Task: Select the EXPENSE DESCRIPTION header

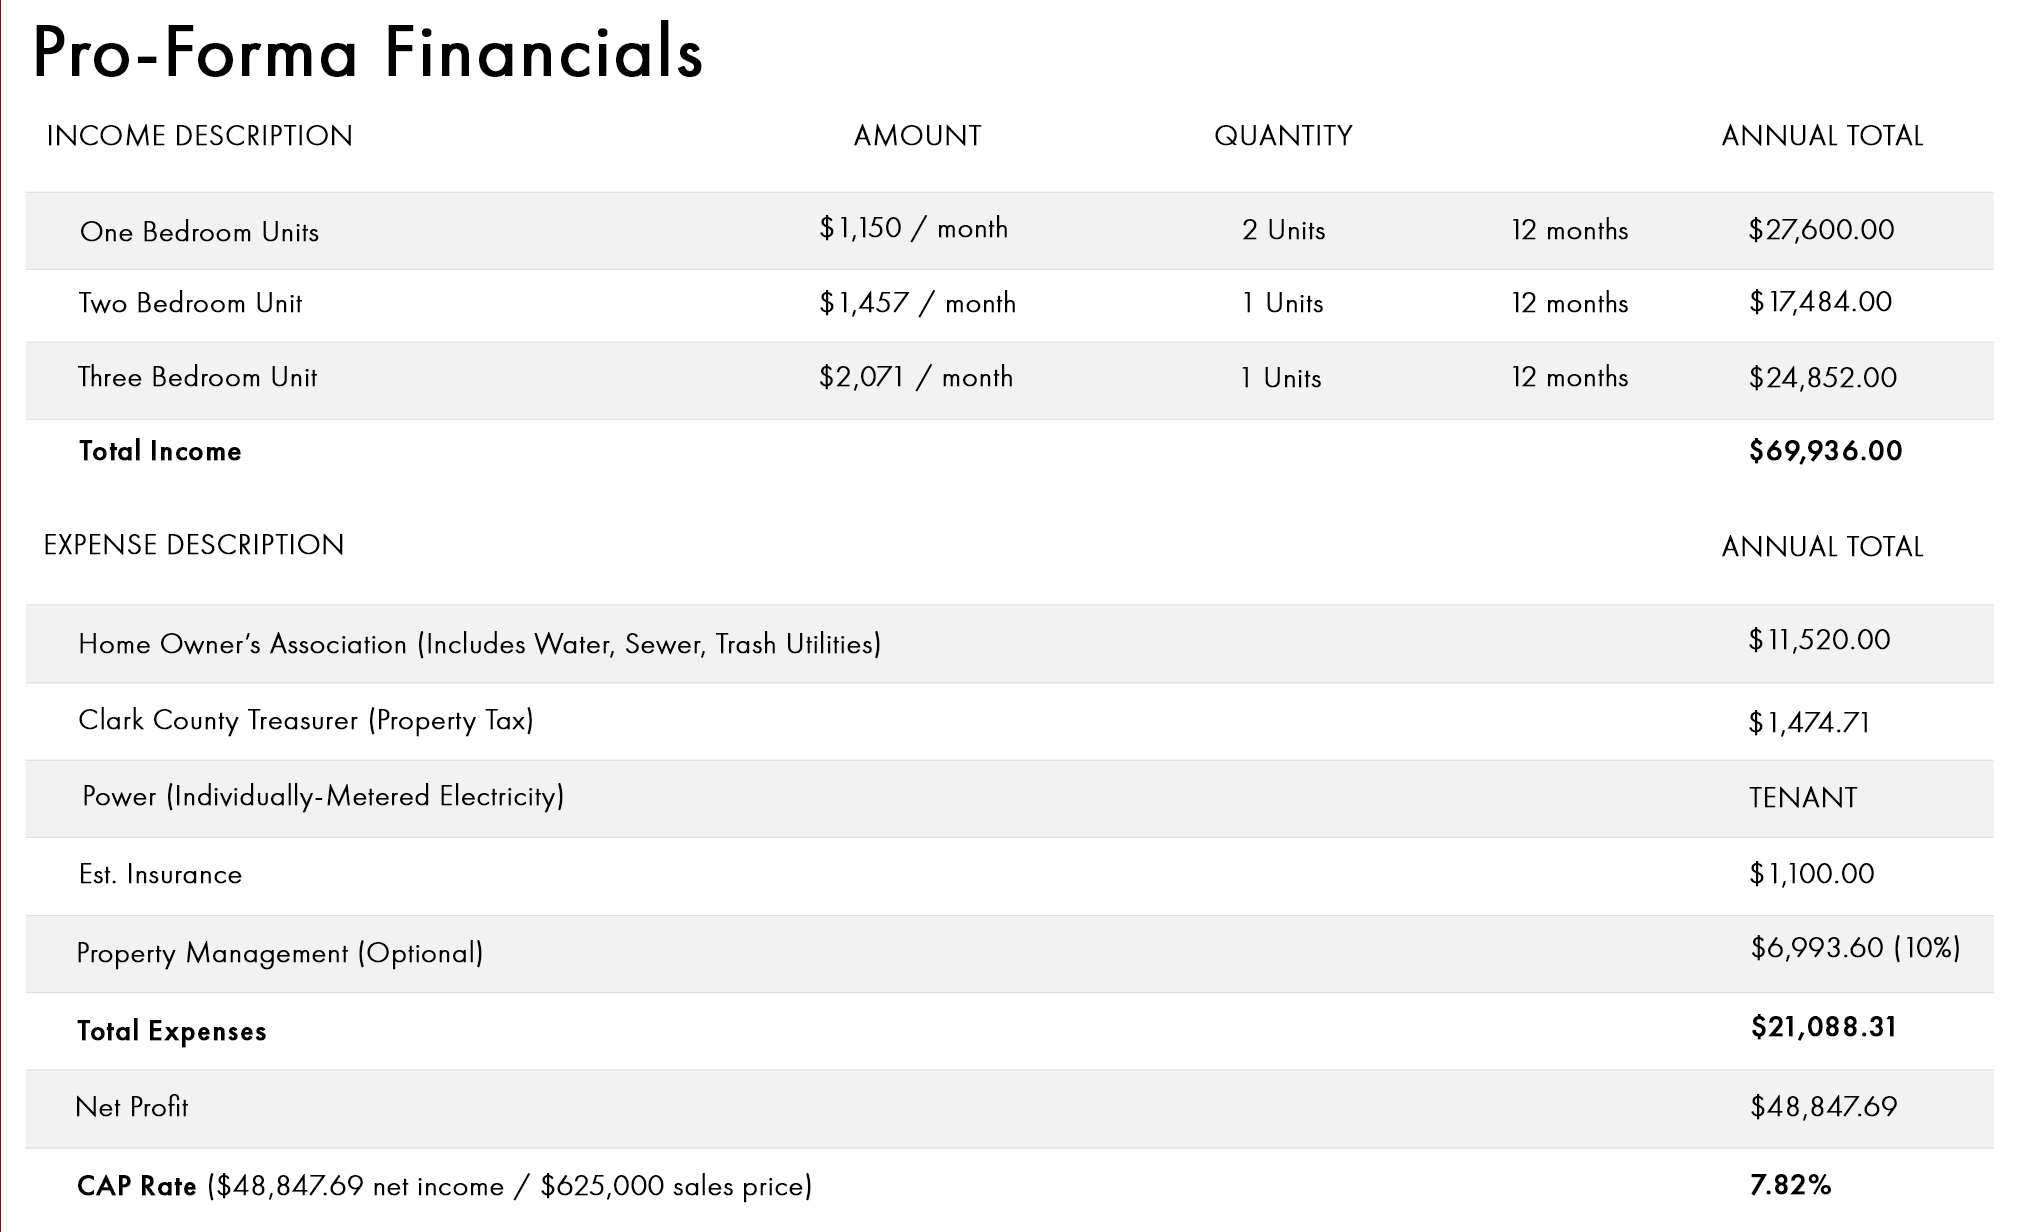Action: [194, 545]
